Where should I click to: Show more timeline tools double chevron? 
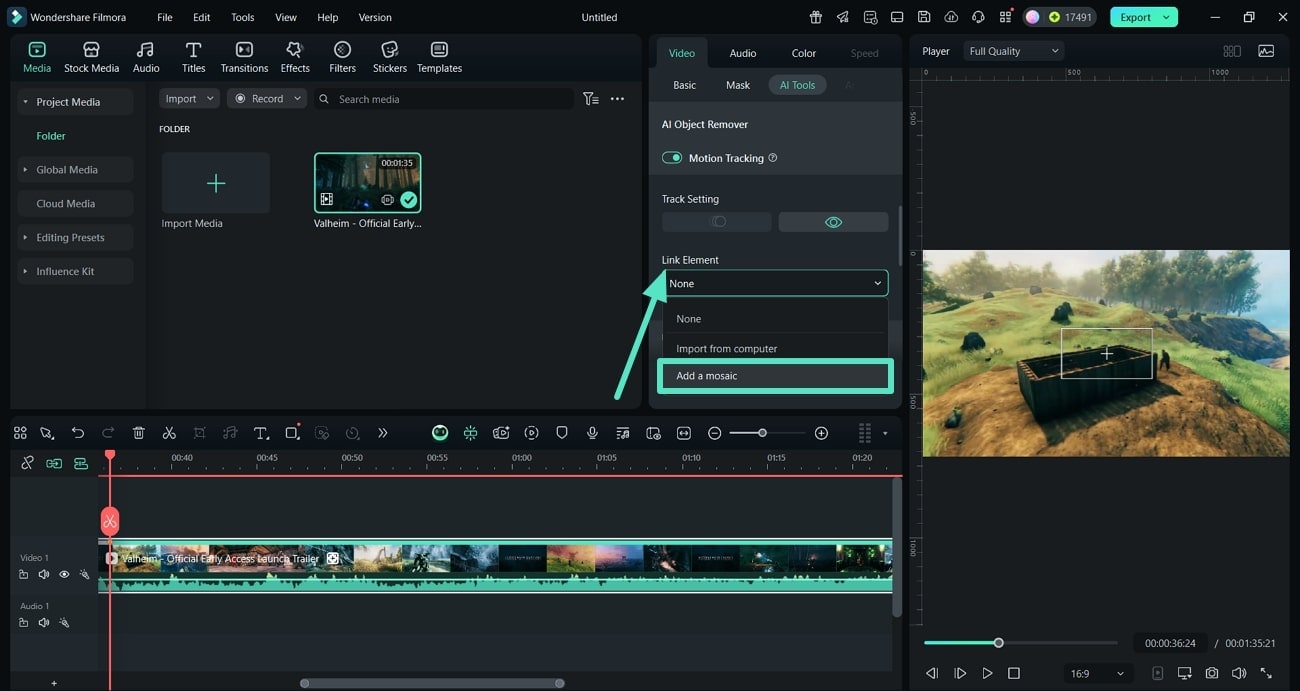pos(382,433)
